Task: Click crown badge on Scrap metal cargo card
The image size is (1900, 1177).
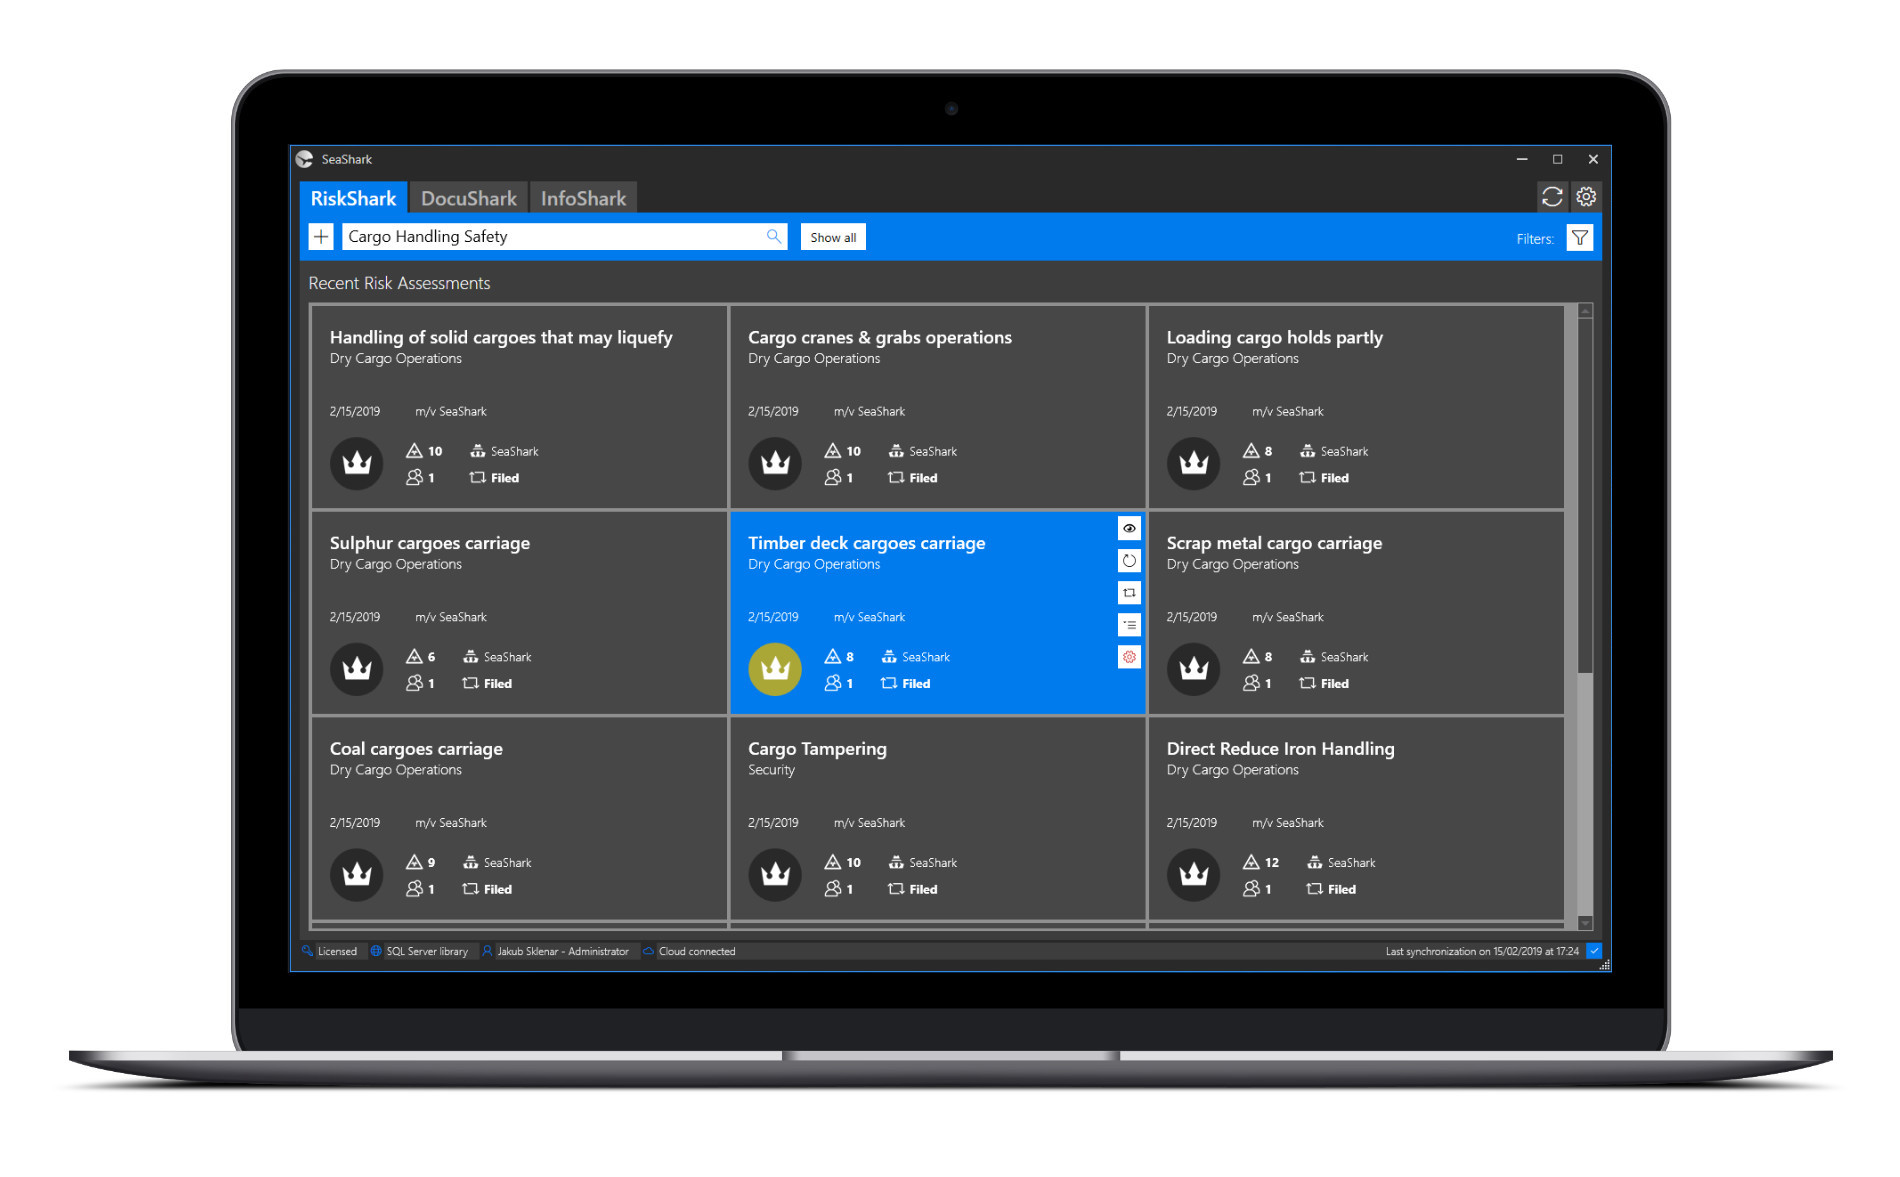Action: point(1194,669)
